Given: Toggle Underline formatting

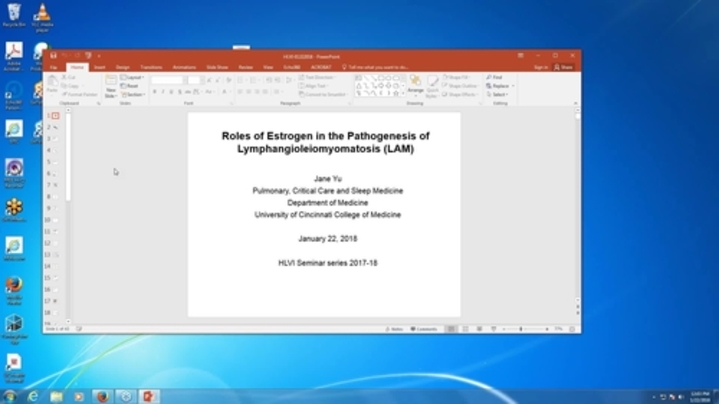Looking at the screenshot, I should pos(171,92).
